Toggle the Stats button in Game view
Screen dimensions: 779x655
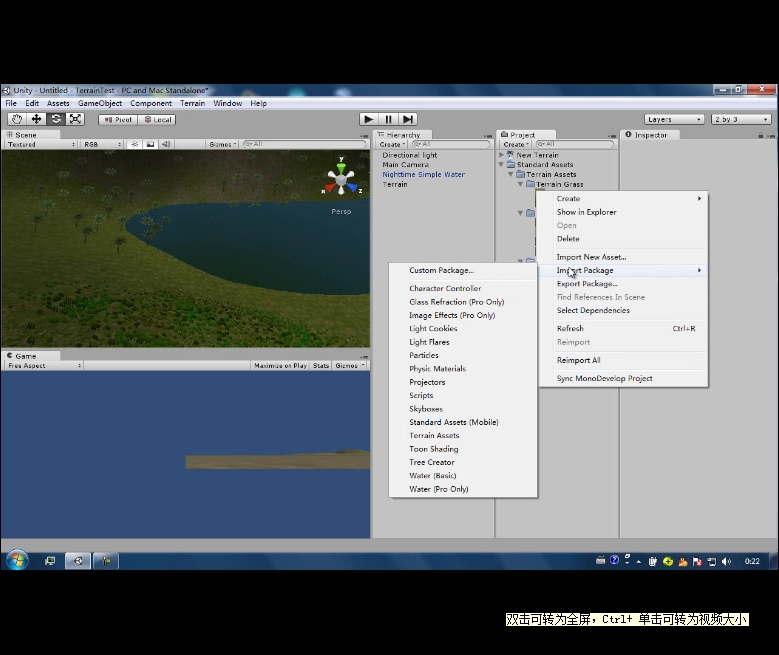click(321, 365)
